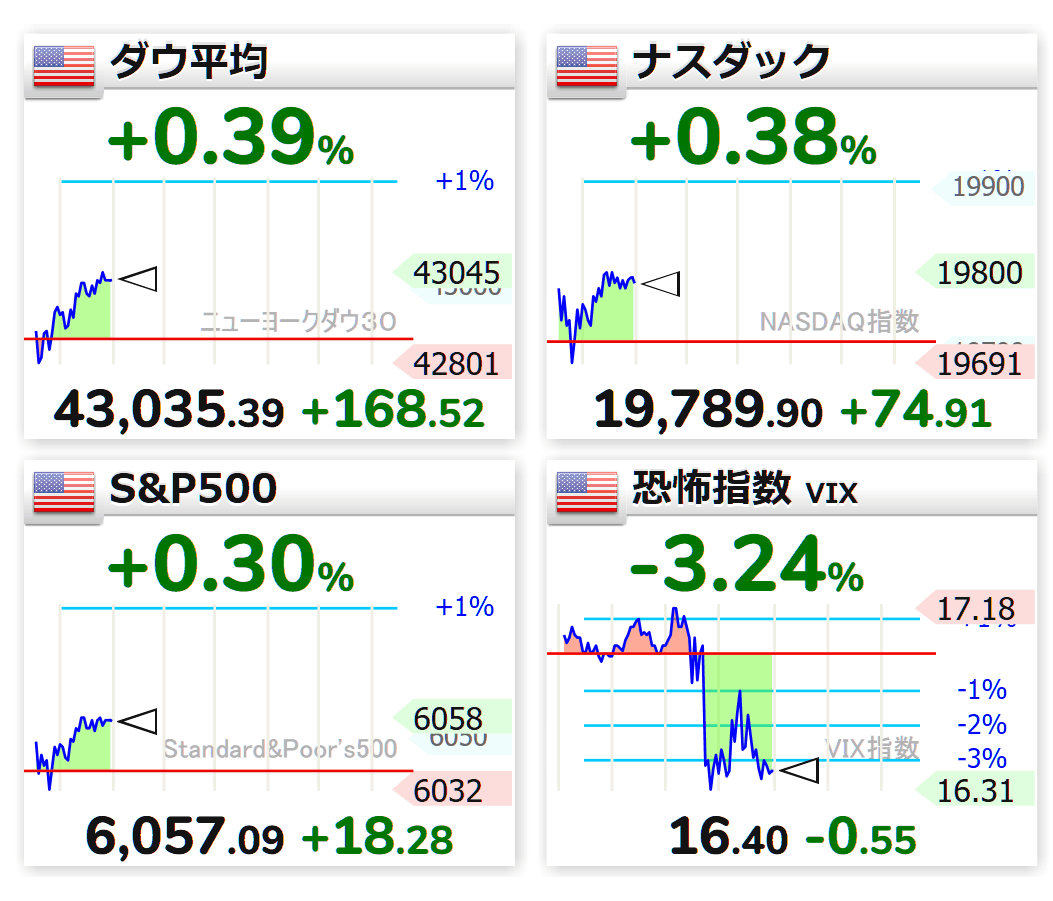Click the current-price arrow marker on S&P500 chart
The height and width of the screenshot is (901, 1053).
(138, 721)
